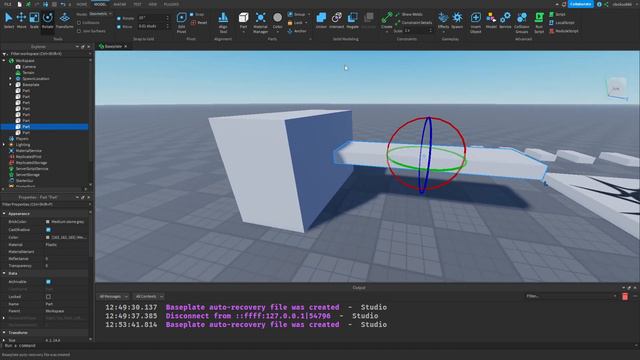Collapse the Appearance properties section
640x360 pixels.
4,213
